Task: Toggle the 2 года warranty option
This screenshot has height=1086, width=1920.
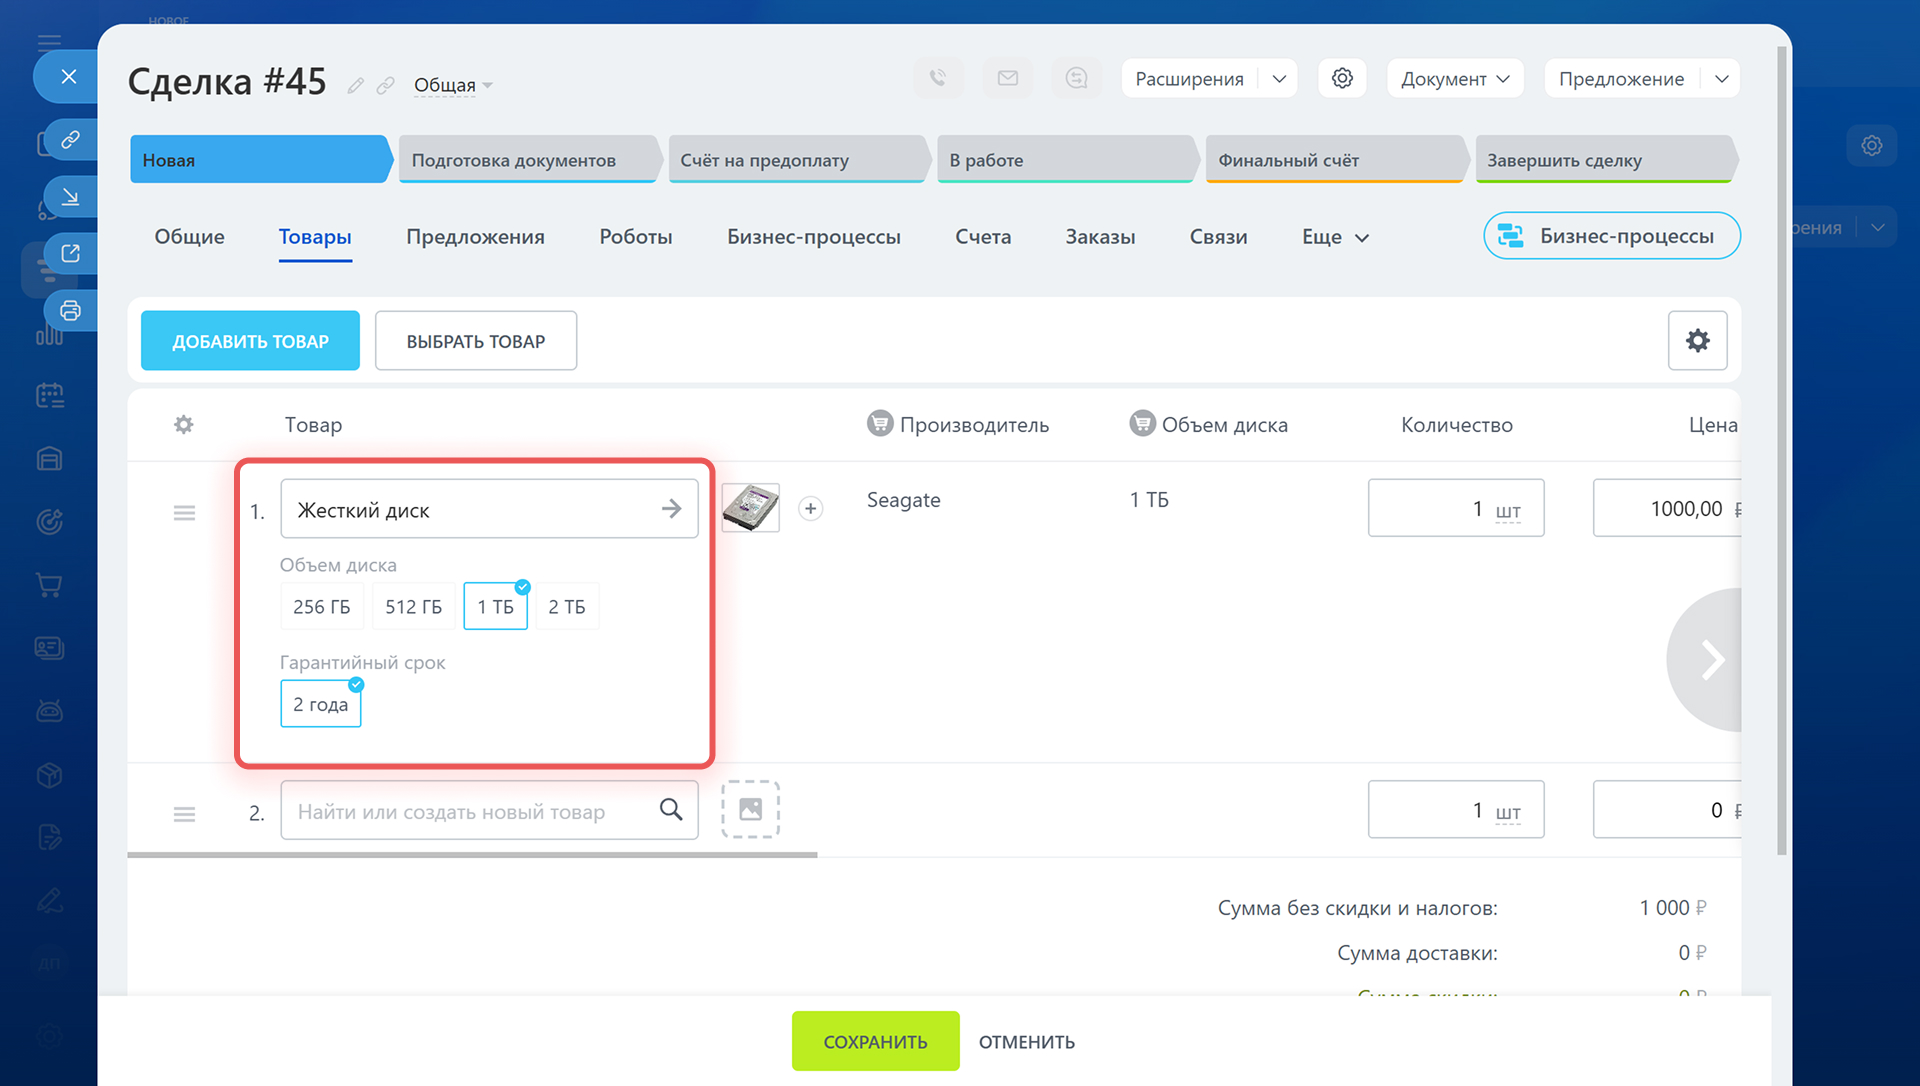Action: [x=320, y=704]
